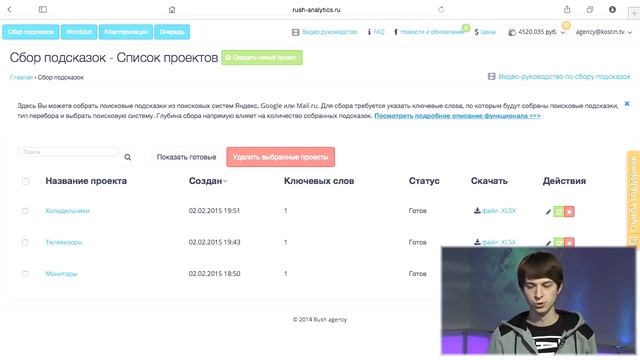Expand the 4520.035 руб. balance dropdown

pos(537,32)
